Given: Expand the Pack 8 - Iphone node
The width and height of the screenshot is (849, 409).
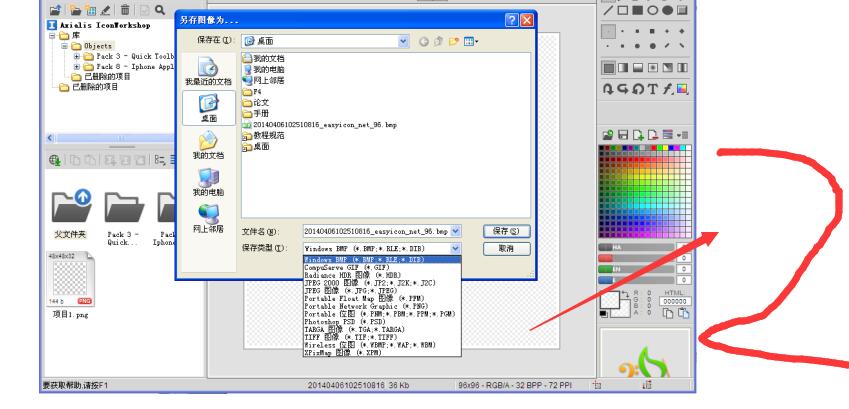Looking at the screenshot, I should coord(76,67).
